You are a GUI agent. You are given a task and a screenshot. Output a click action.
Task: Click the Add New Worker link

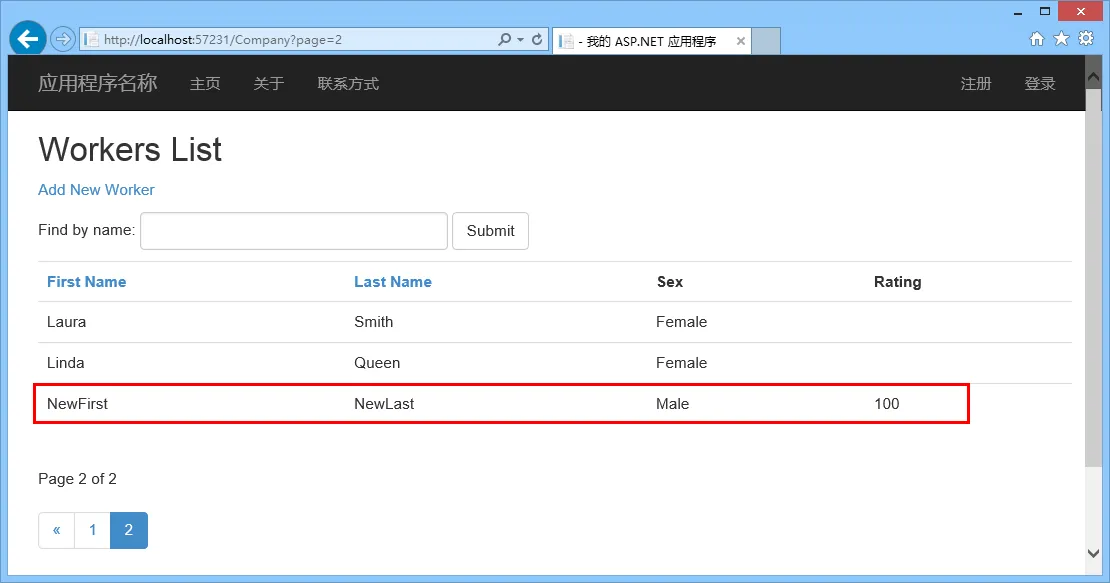[96, 190]
